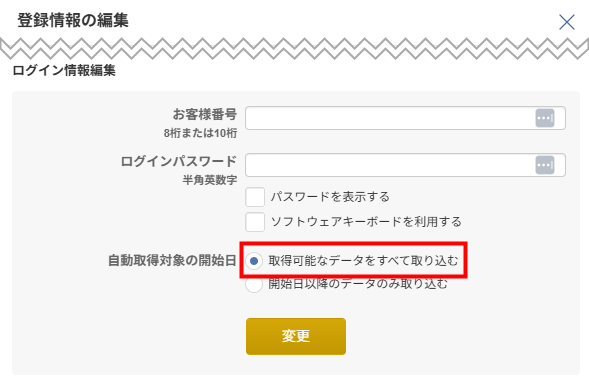Image resolution: width=589 pixels, height=381 pixels.
Task: Click the 登録情報の編集 dialog title
Action: 73,20
